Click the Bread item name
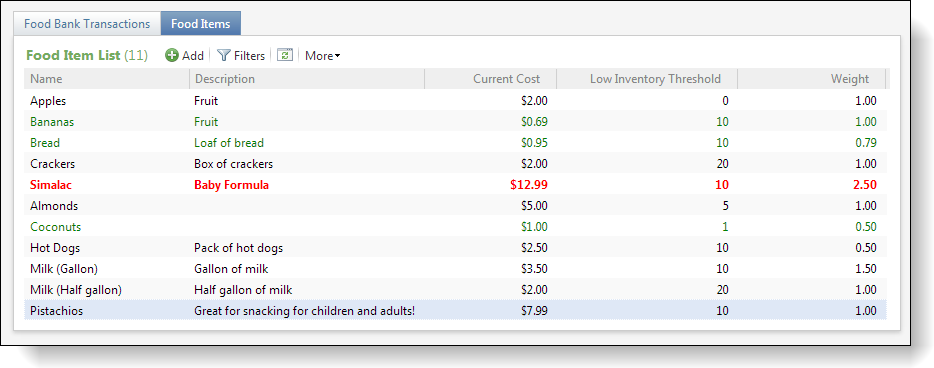This screenshot has width=934, height=368. 45,143
